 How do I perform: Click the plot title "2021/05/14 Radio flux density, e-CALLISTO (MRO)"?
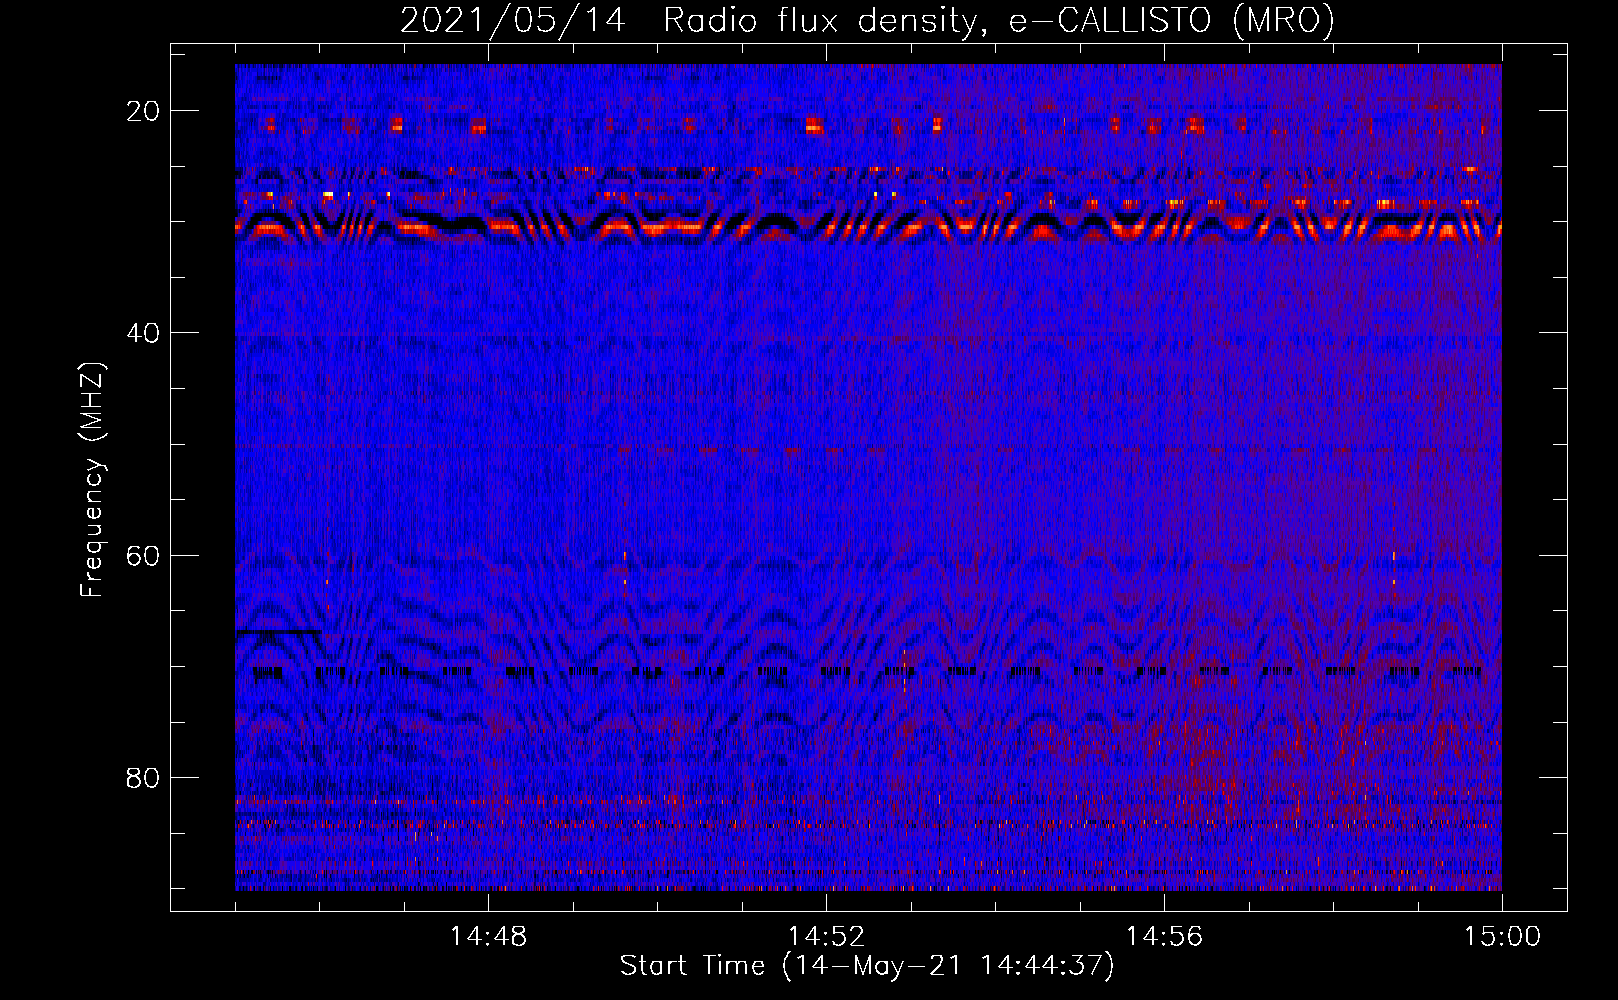pyautogui.click(x=867, y=21)
